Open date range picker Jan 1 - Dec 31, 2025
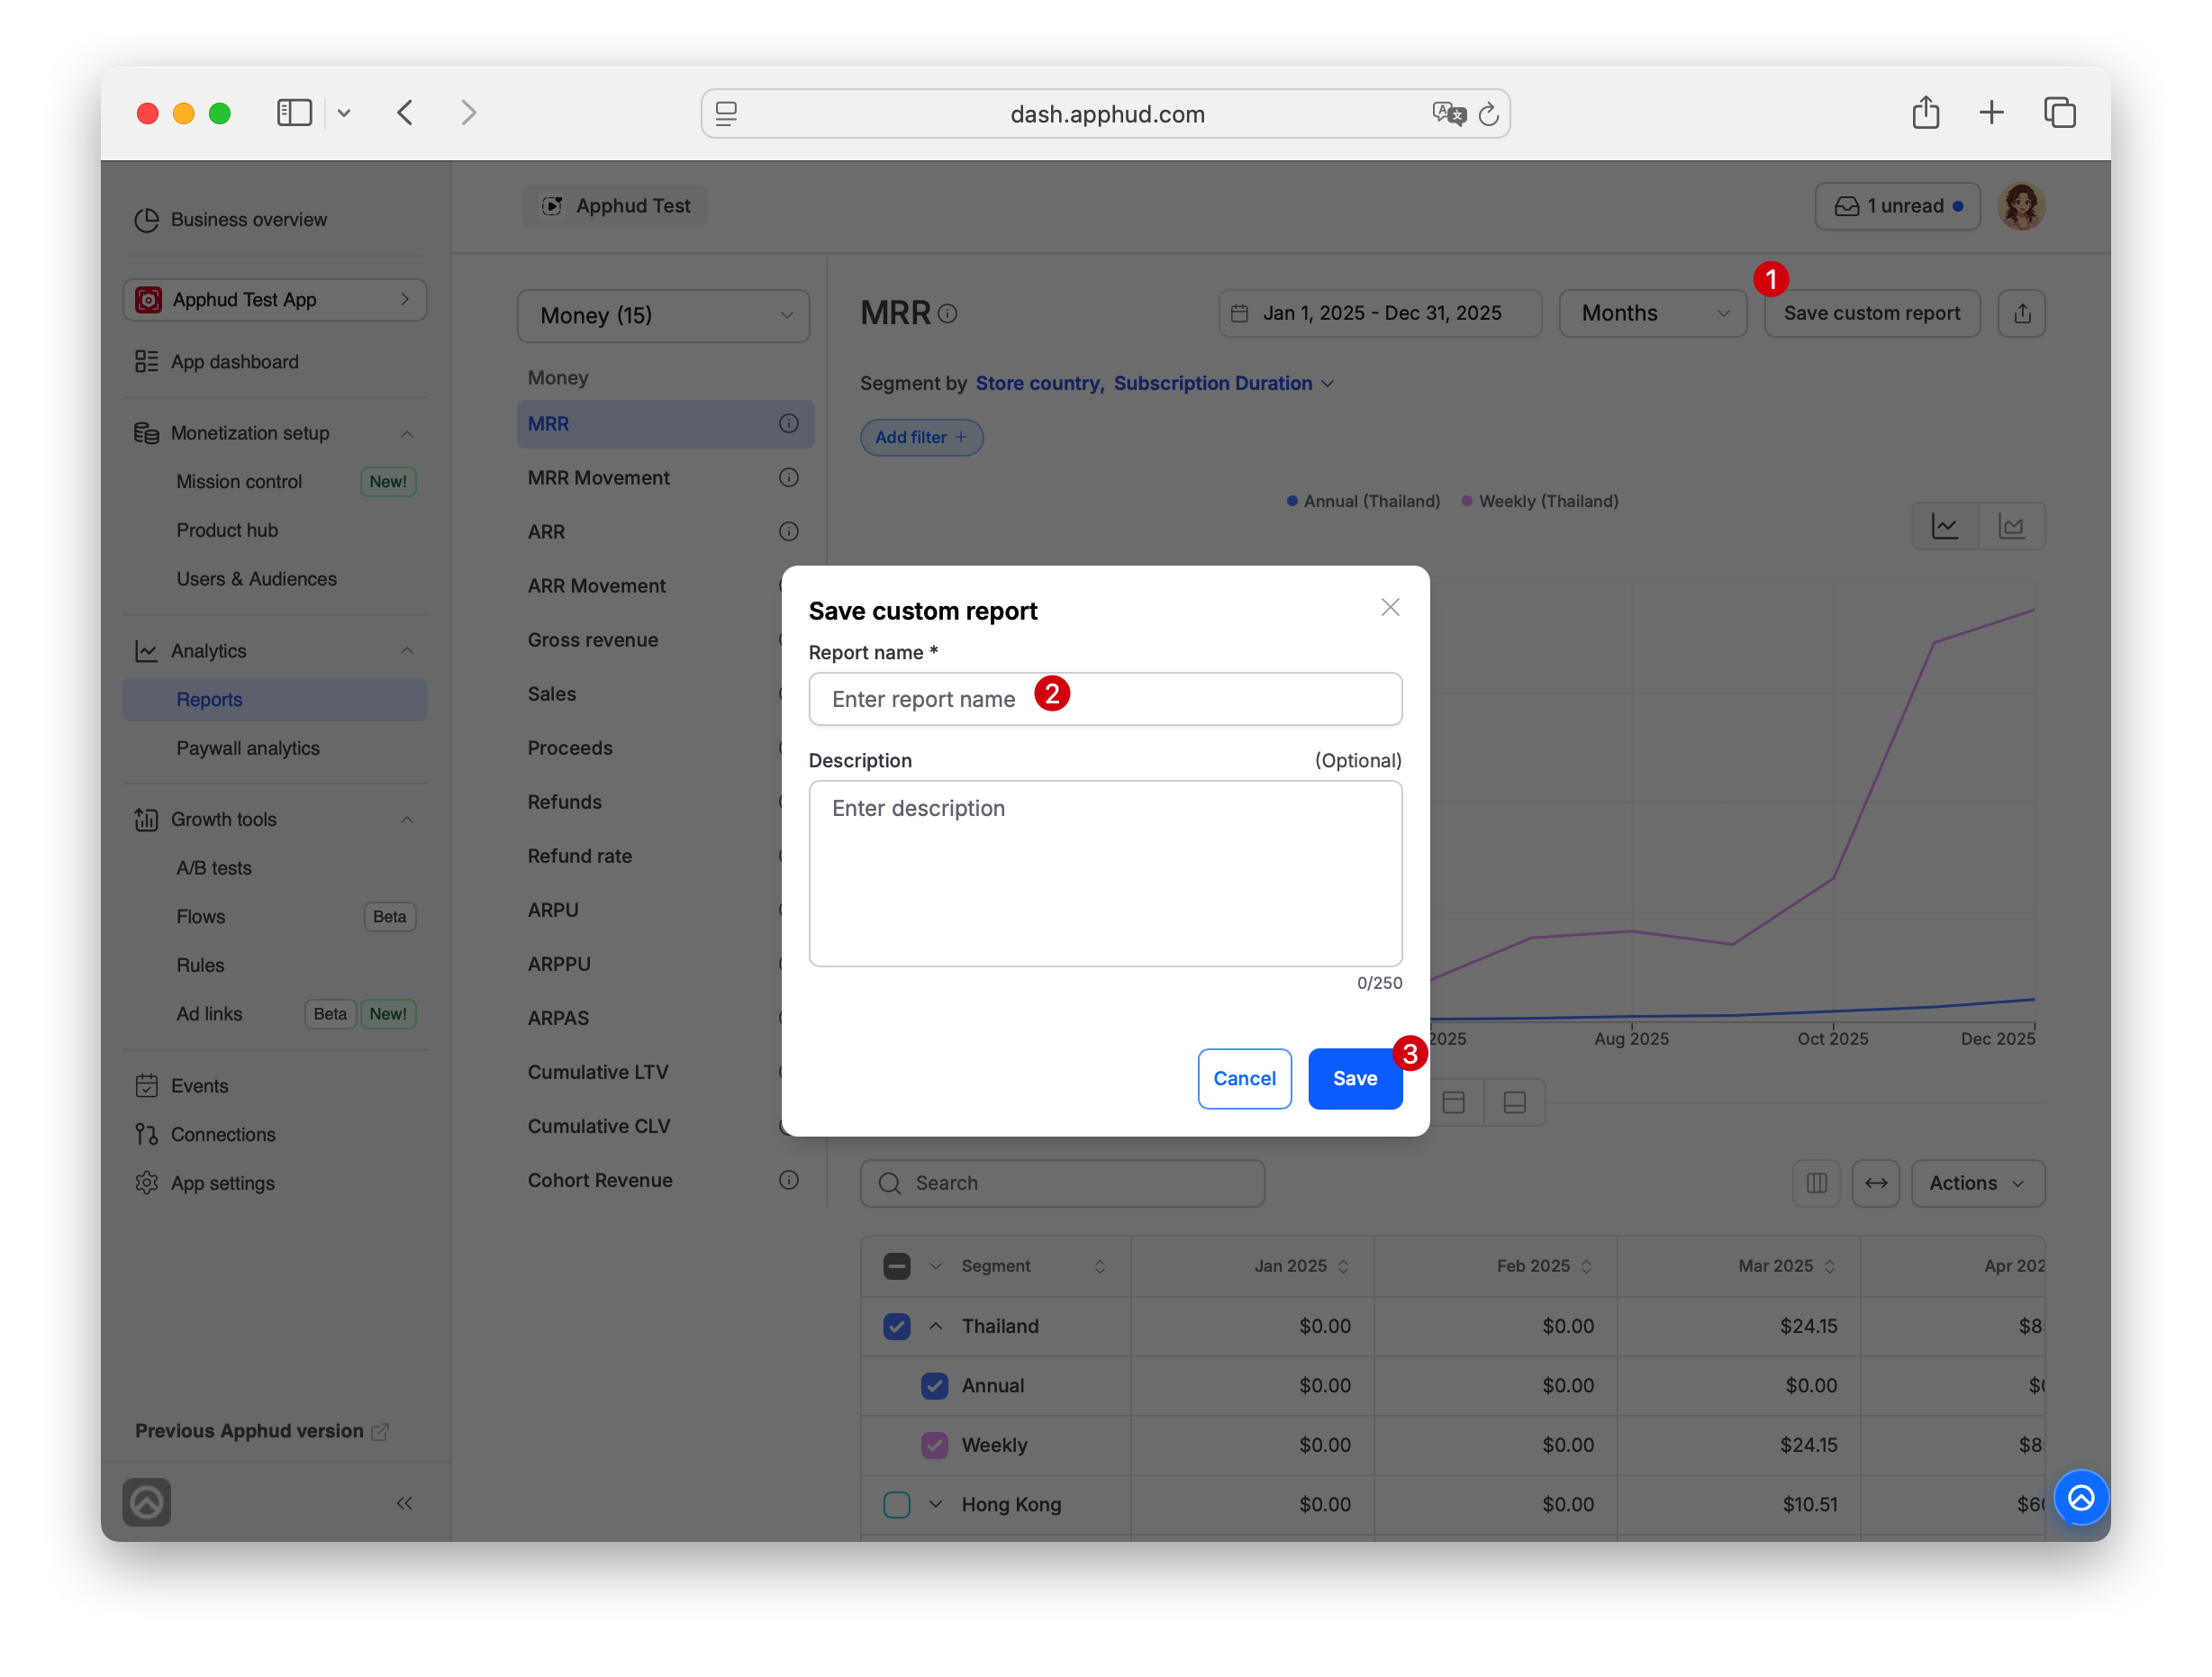 [x=1379, y=314]
